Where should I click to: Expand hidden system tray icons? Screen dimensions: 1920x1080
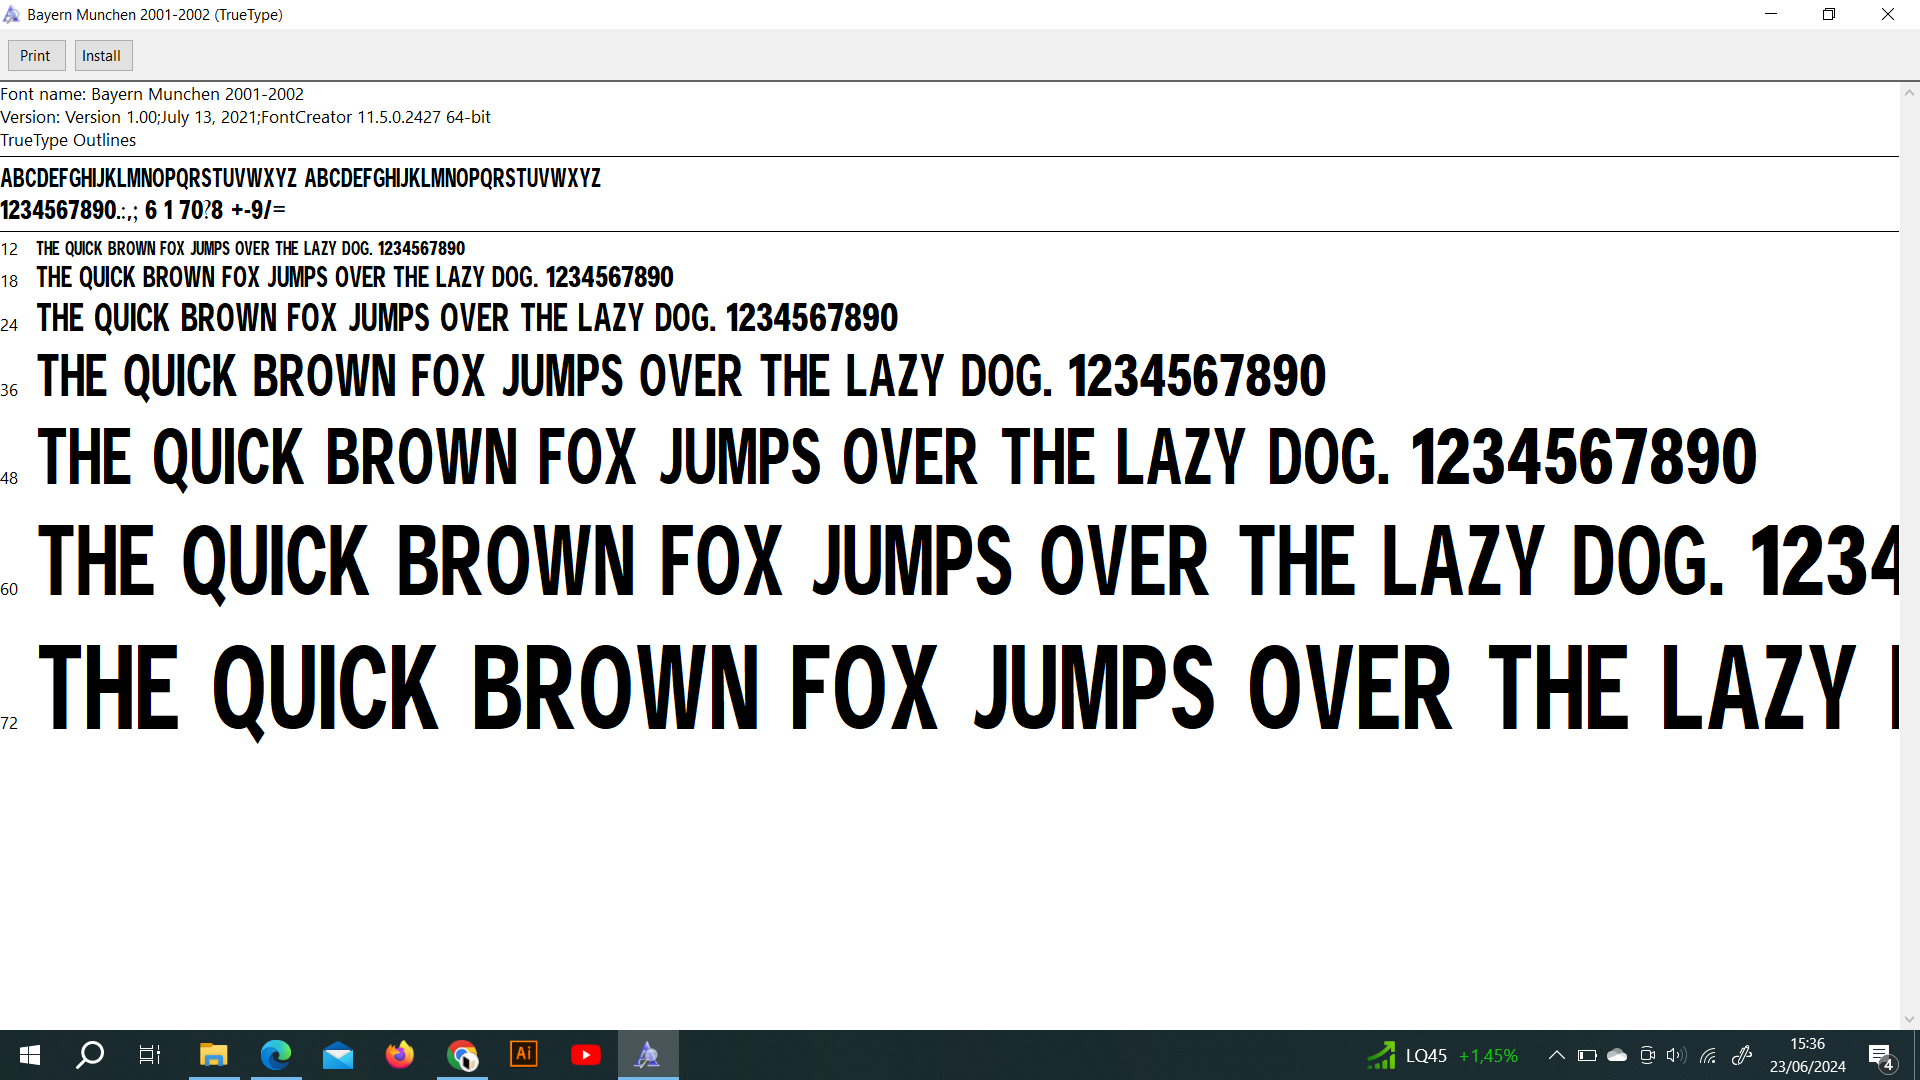pyautogui.click(x=1556, y=1055)
